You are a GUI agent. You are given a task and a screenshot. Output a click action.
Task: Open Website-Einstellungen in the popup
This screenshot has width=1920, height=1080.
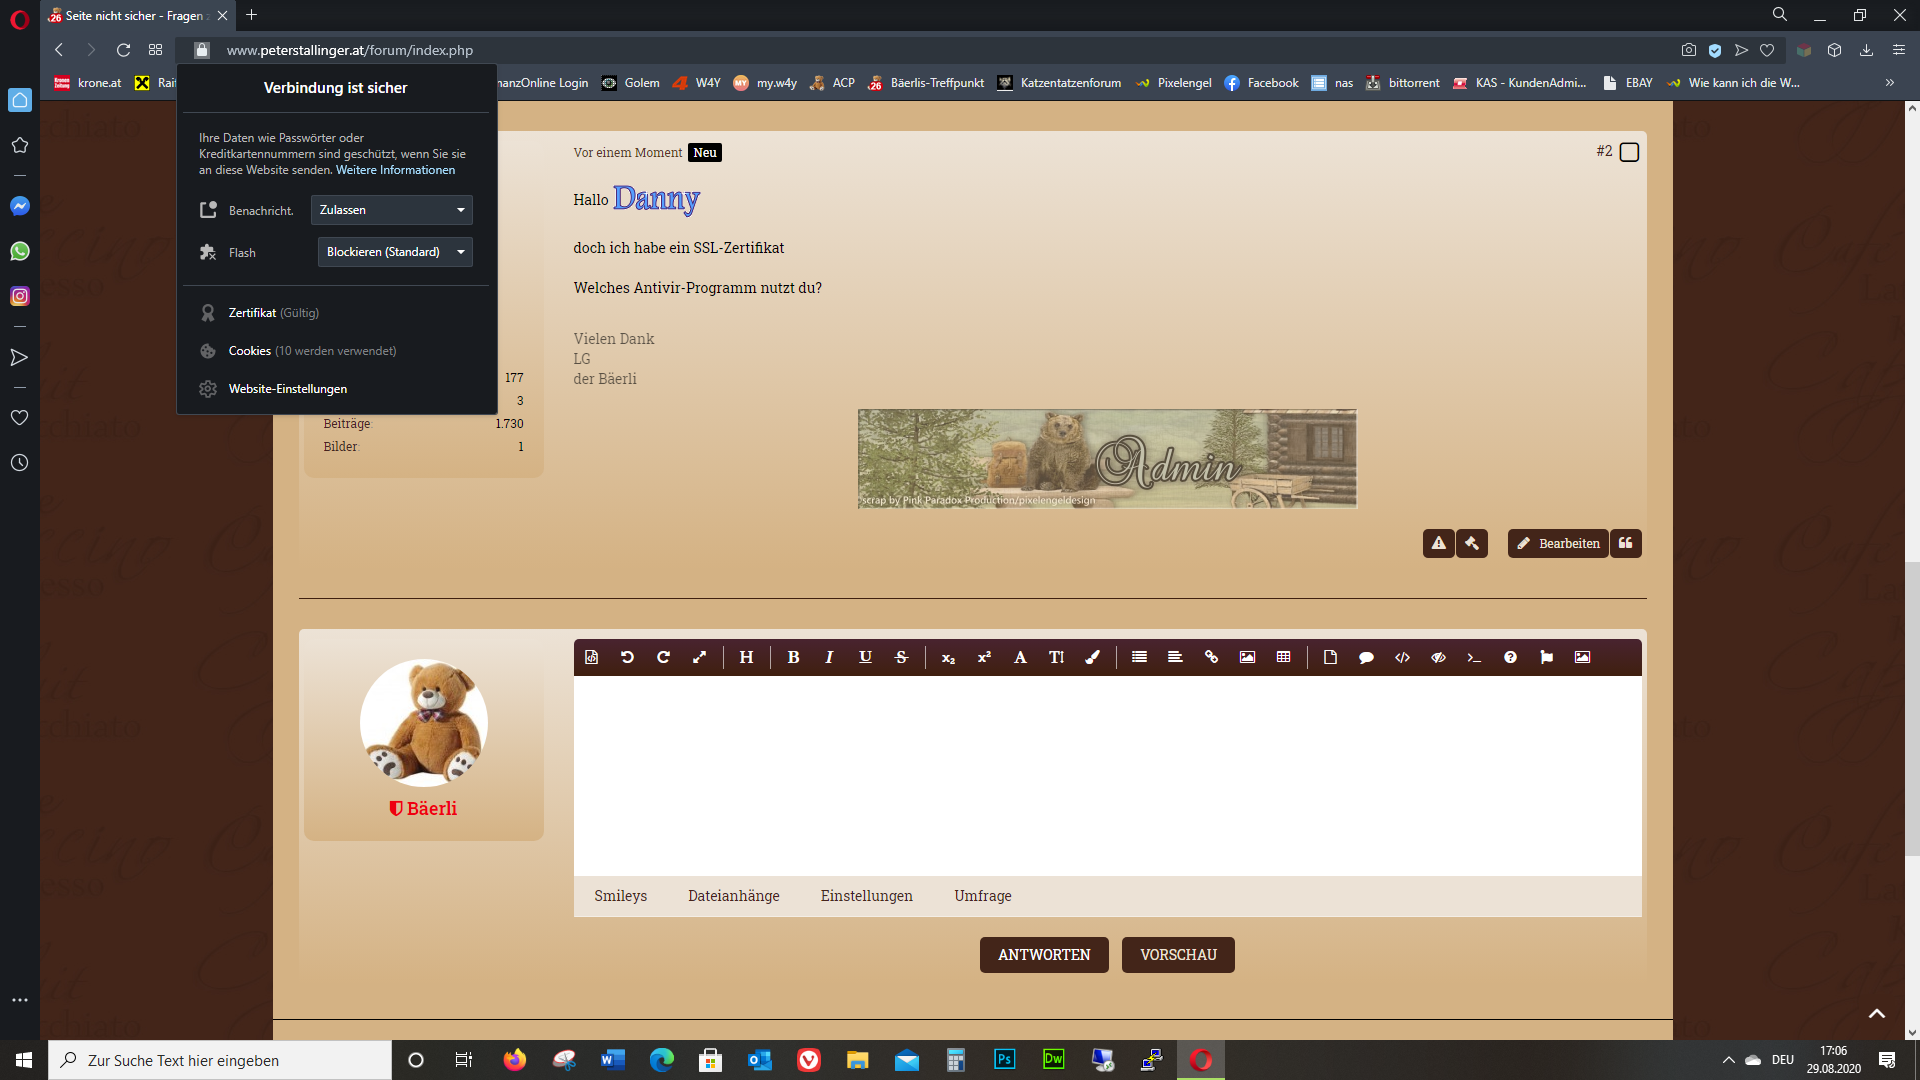click(288, 389)
